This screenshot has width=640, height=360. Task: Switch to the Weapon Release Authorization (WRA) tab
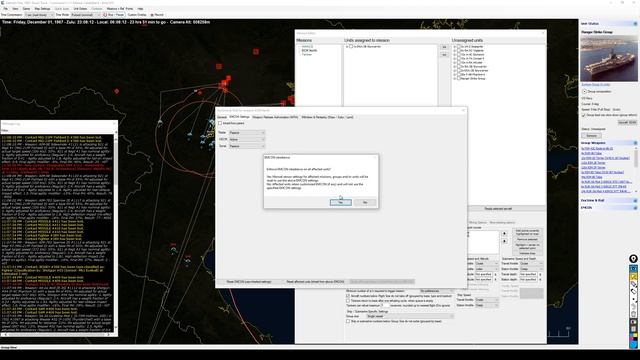(275, 117)
